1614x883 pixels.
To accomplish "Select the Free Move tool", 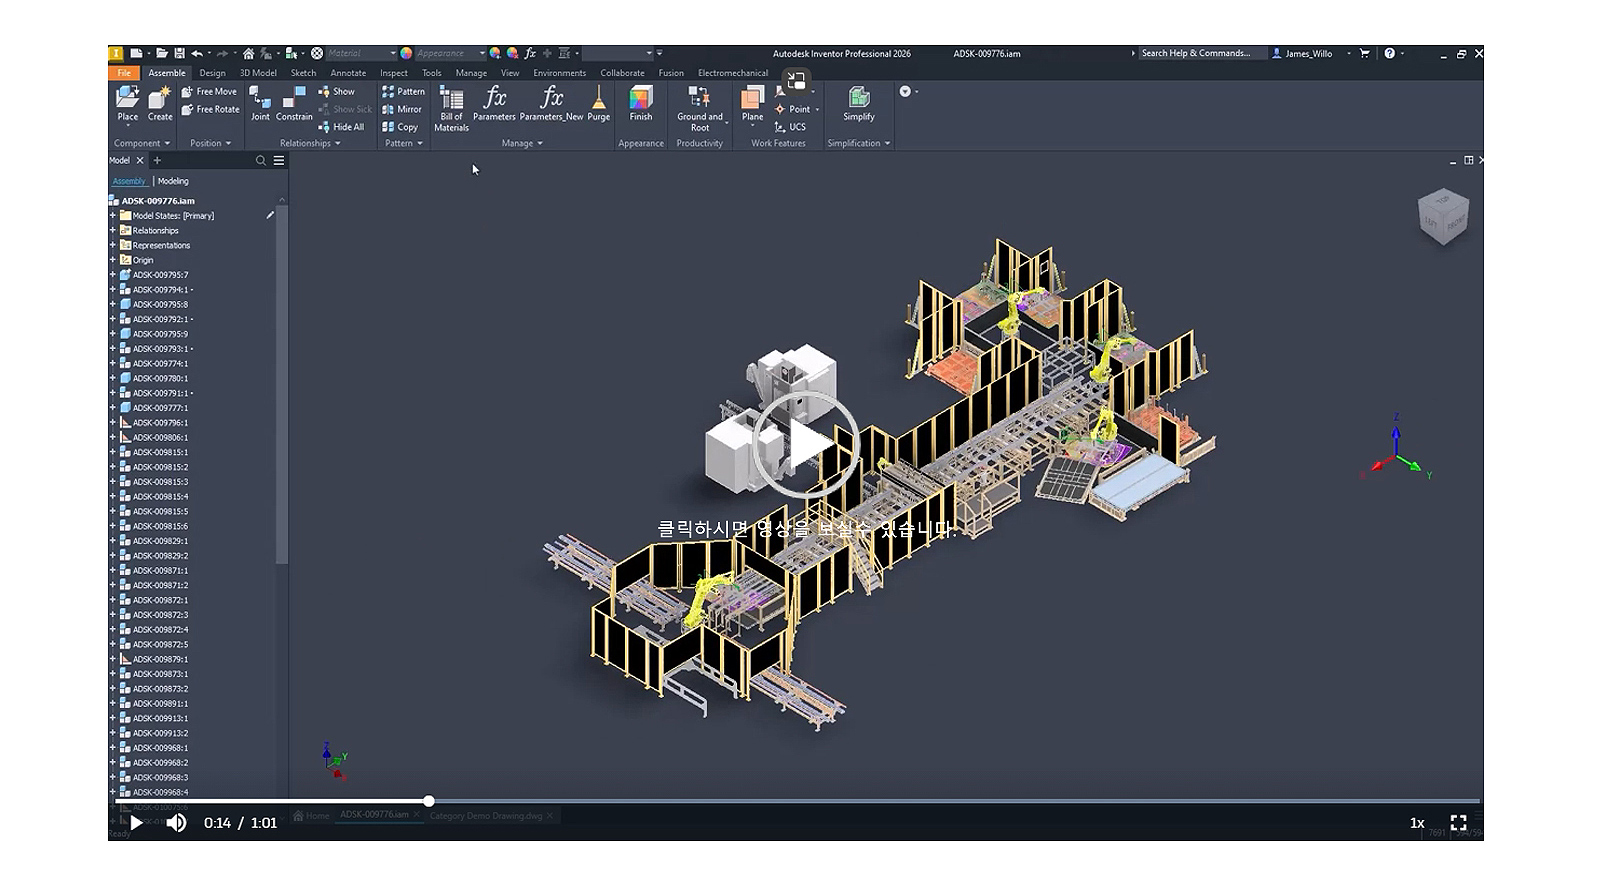I will (210, 91).
